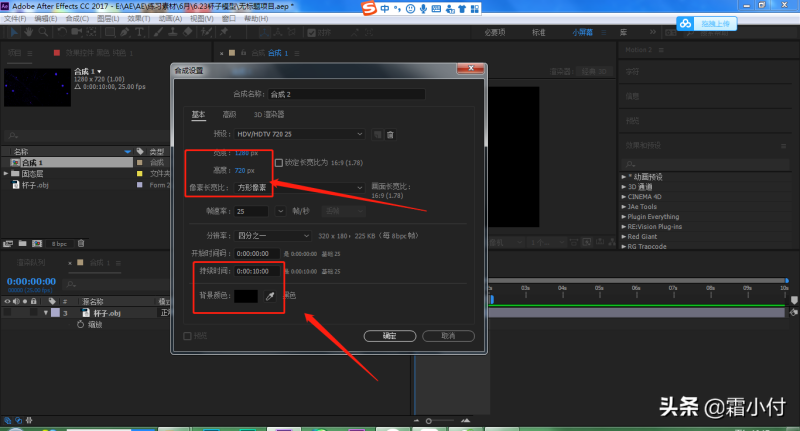Screen dimensions: 800x431
Task: Toggle the 对齐 snapping checkbox in toolbar
Action: click(311, 33)
